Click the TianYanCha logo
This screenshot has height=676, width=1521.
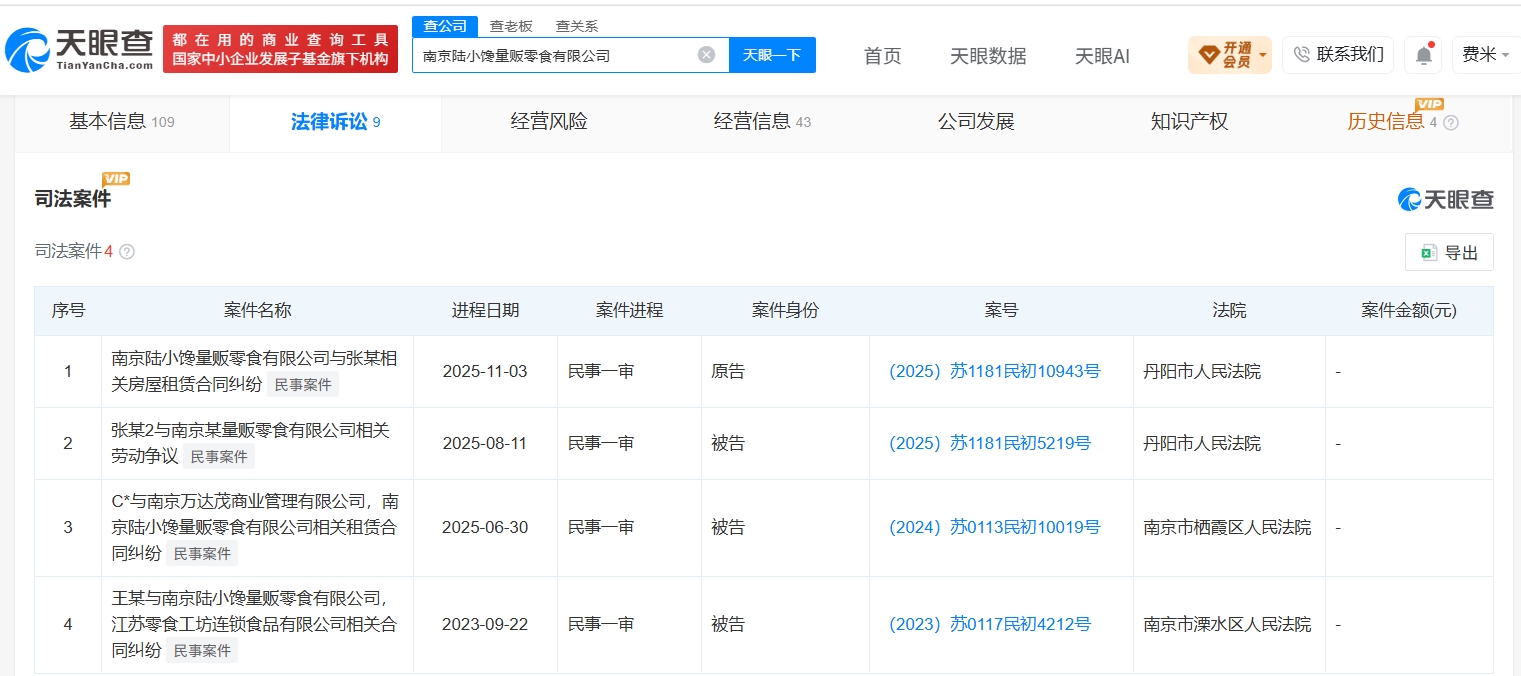pyautogui.click(x=80, y=49)
